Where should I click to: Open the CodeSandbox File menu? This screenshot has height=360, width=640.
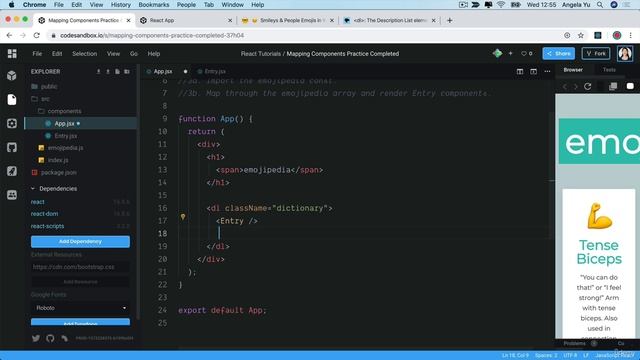tap(37, 53)
